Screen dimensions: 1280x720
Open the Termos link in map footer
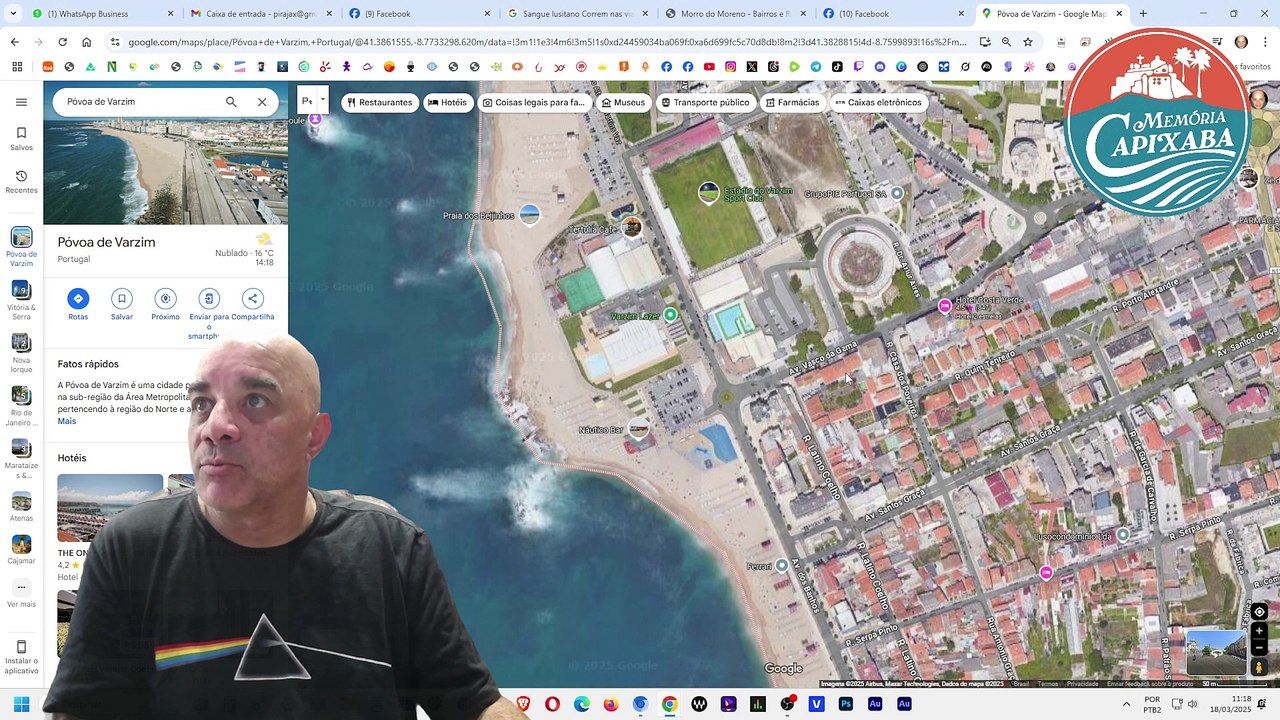(x=1048, y=684)
